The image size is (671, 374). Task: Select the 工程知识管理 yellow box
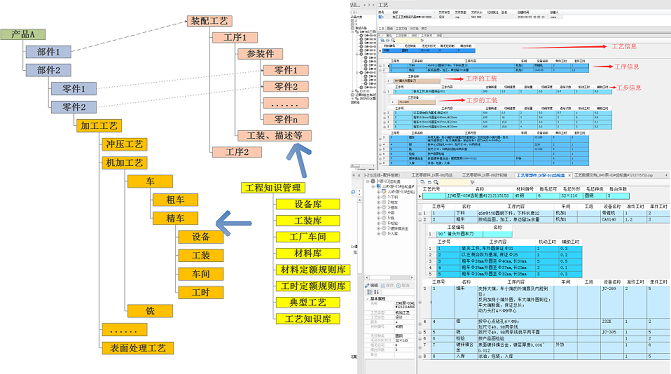coord(273,187)
